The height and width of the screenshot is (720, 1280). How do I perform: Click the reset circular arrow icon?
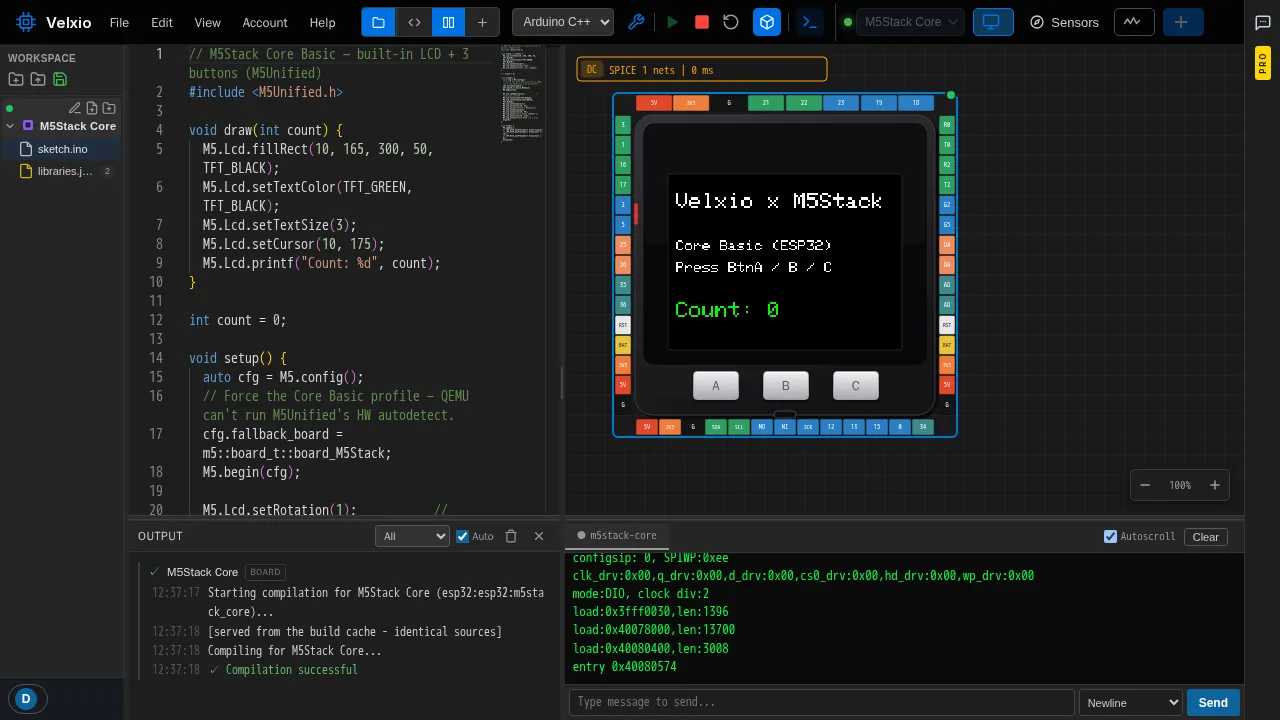731,22
